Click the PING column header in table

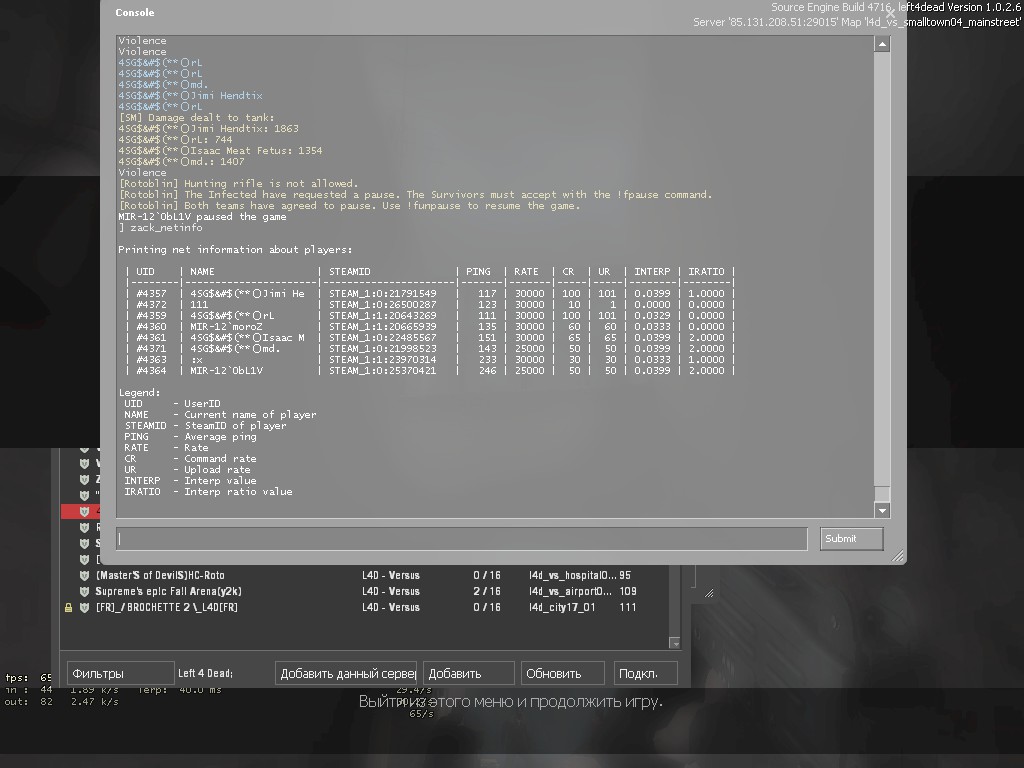pyautogui.click(x=478, y=272)
